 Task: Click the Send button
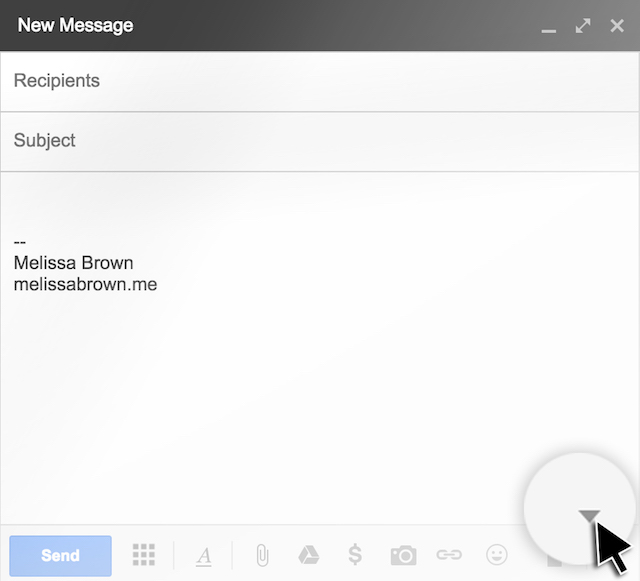click(60, 556)
